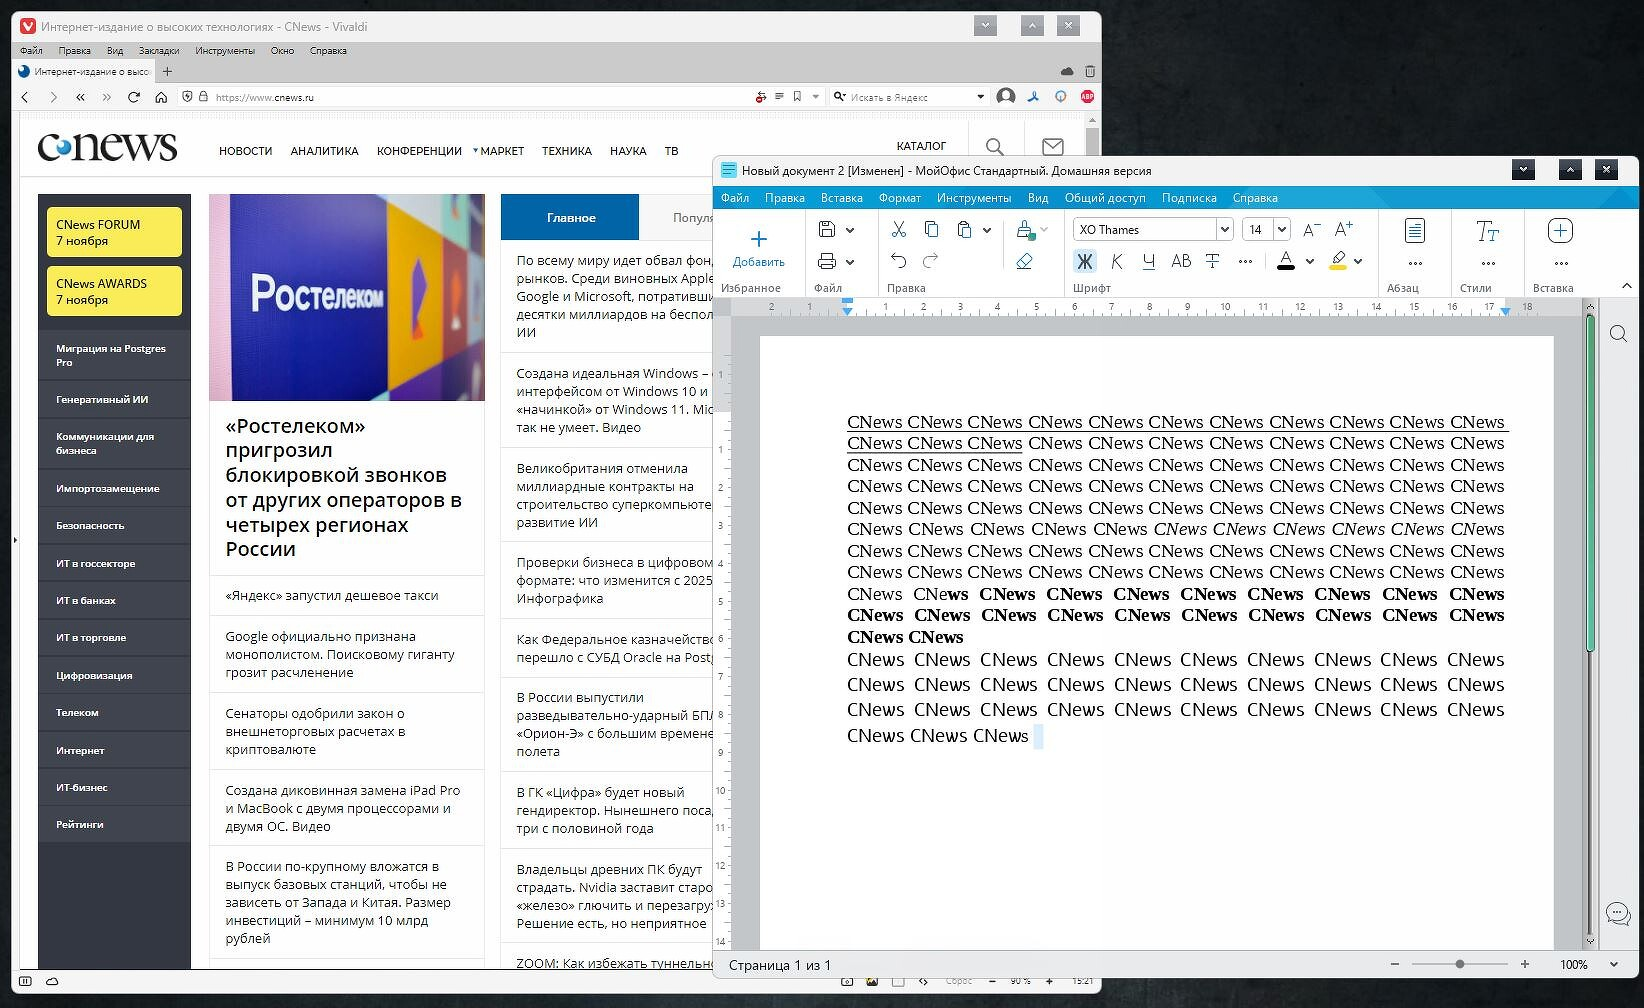The width and height of the screenshot is (1644, 1008).
Task: Expand the XO Thames font dropdown
Action: click(1224, 229)
